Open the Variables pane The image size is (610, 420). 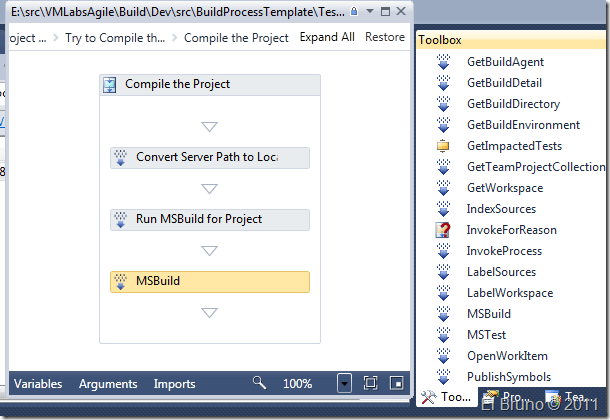point(38,384)
